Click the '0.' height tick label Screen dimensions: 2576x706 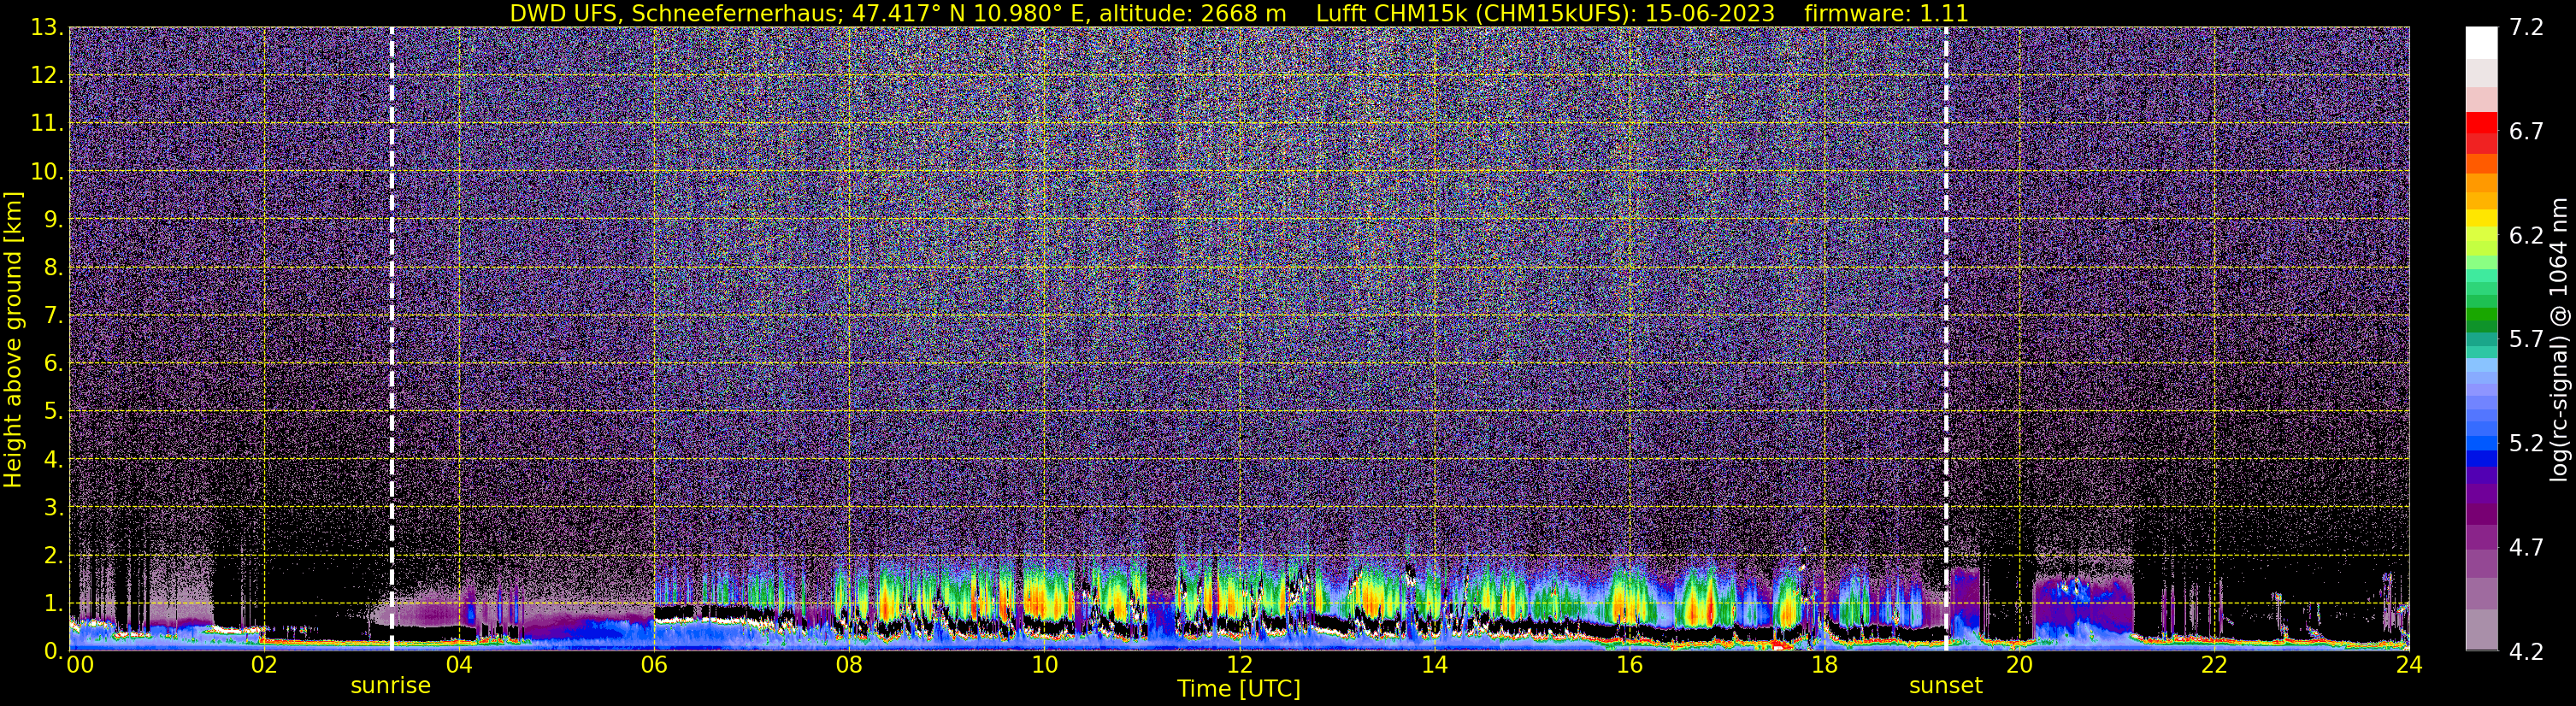click(52, 651)
